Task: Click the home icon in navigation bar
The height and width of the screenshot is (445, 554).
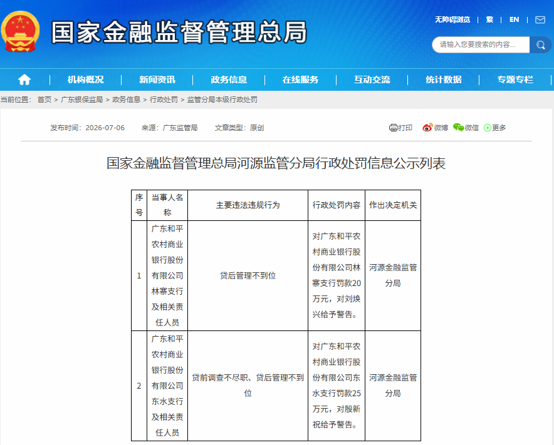Action: pyautogui.click(x=24, y=80)
